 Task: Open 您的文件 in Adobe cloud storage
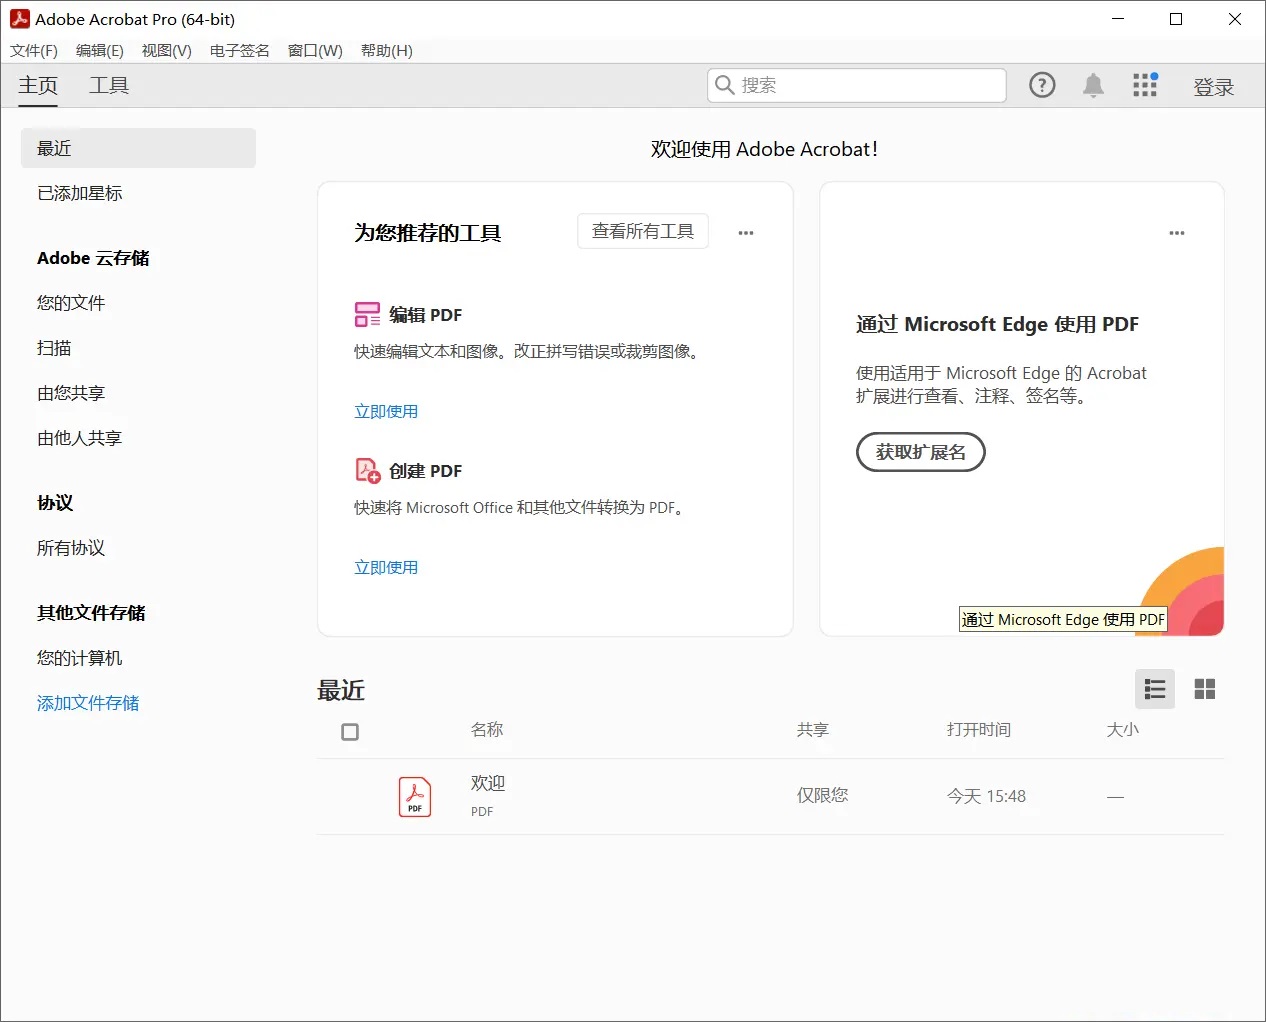coord(71,303)
